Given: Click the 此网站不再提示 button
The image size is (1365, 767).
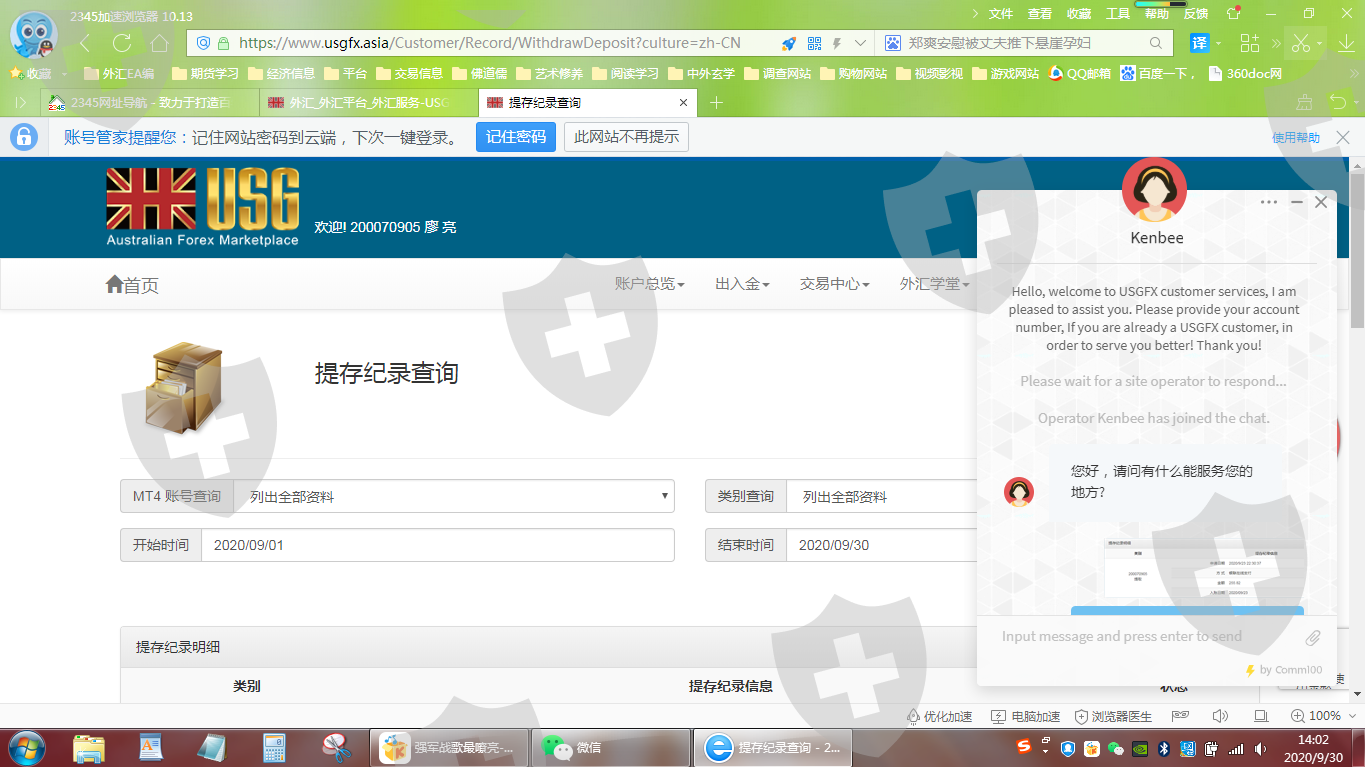Looking at the screenshot, I should click(626, 137).
